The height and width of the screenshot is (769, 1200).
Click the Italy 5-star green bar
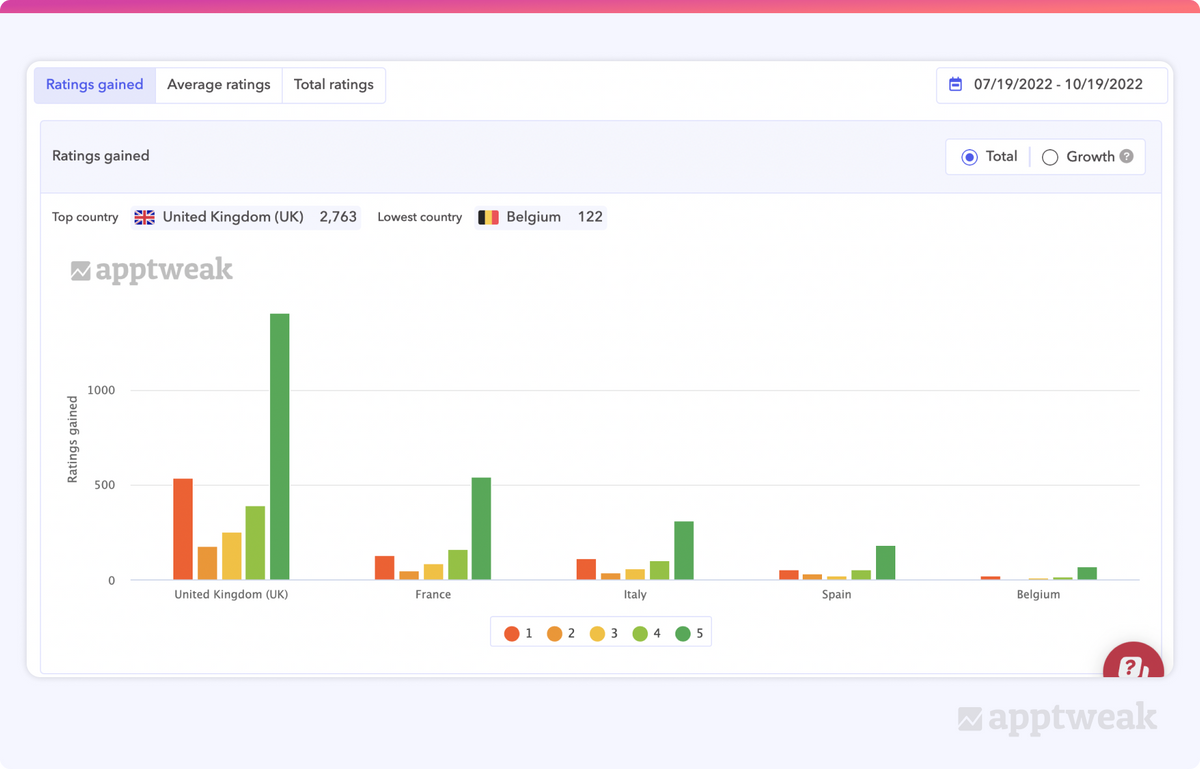pyautogui.click(x=684, y=550)
